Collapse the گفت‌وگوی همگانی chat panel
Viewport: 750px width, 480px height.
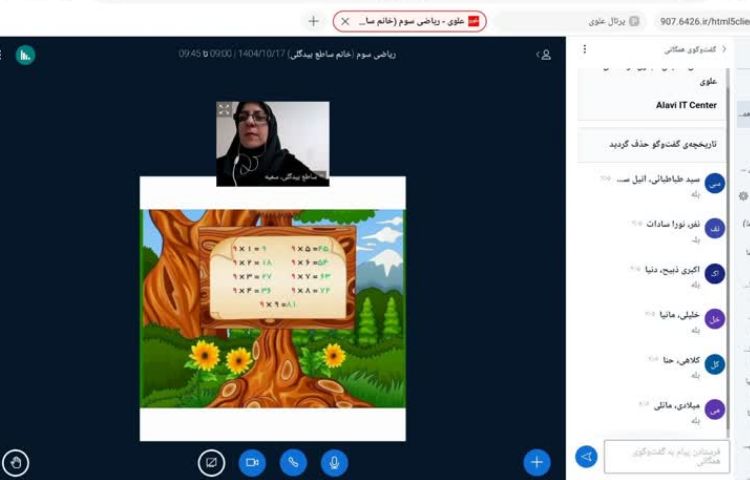click(x=695, y=49)
